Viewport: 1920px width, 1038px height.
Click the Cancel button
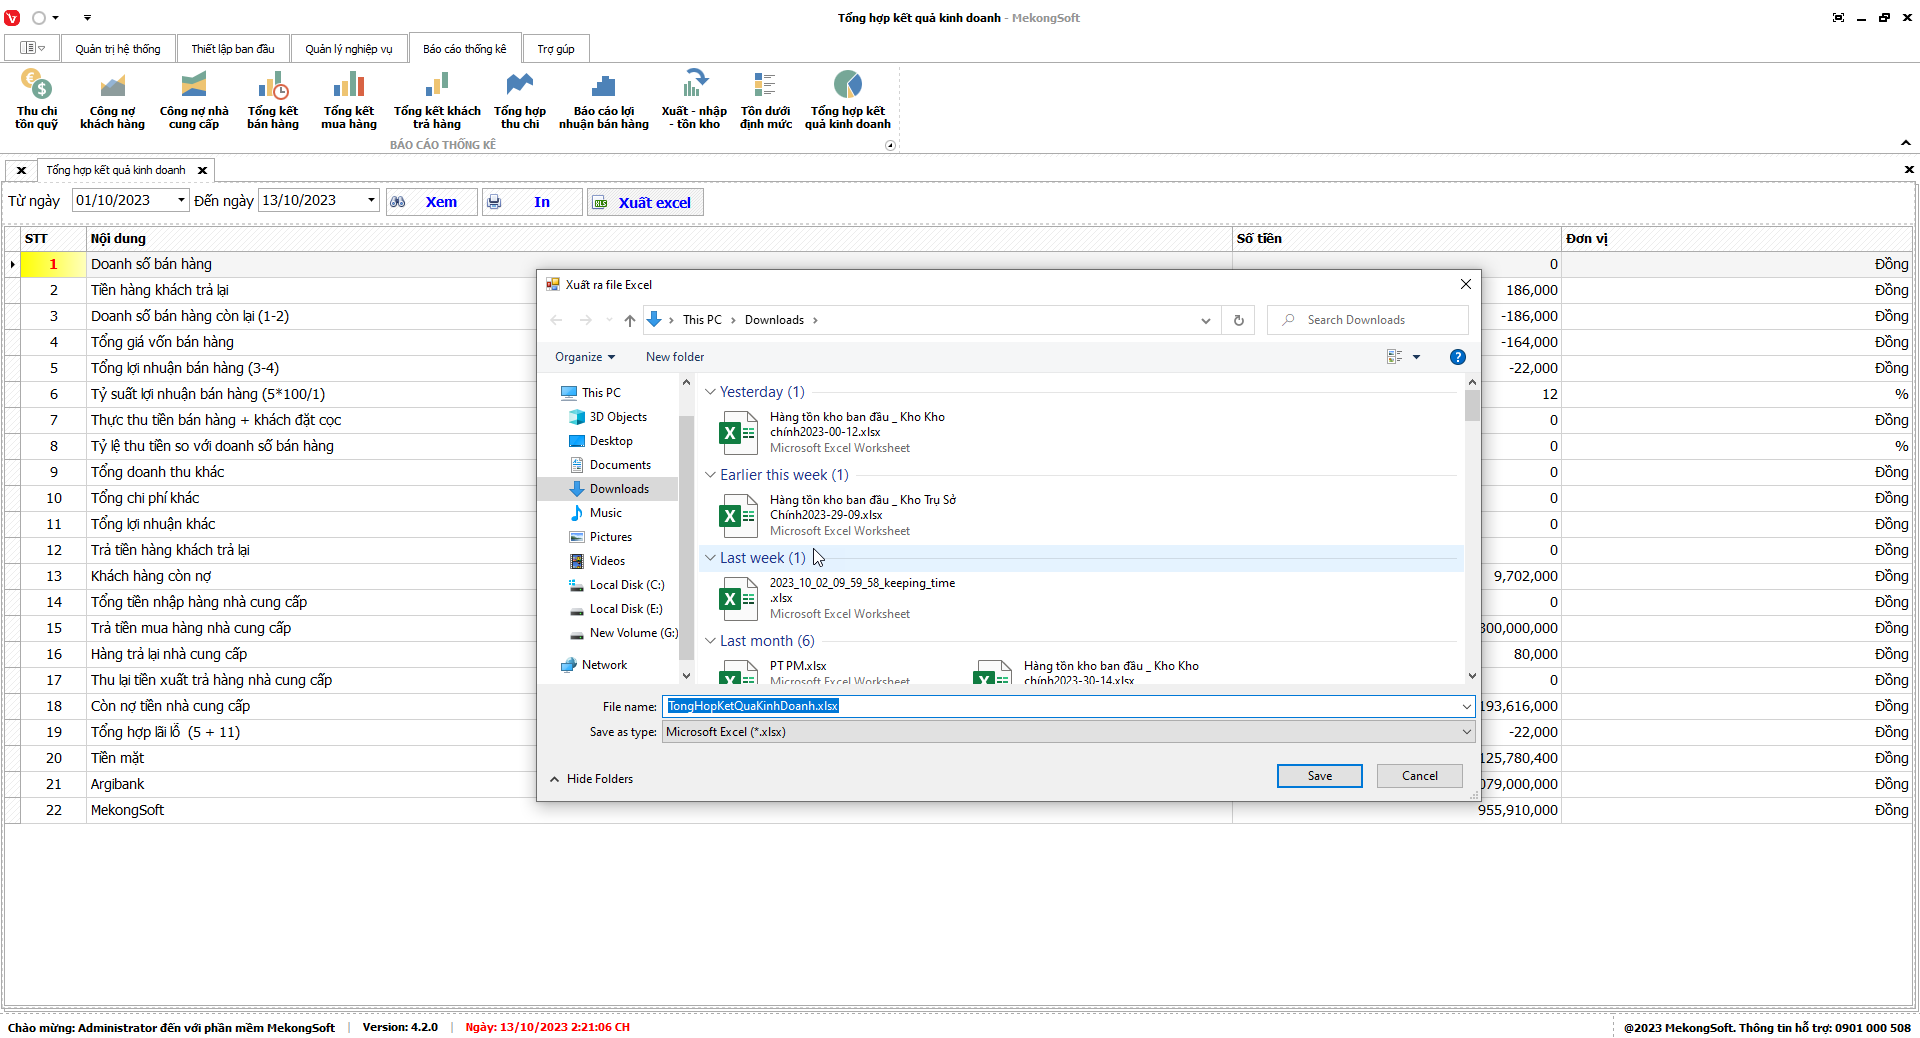pos(1419,776)
